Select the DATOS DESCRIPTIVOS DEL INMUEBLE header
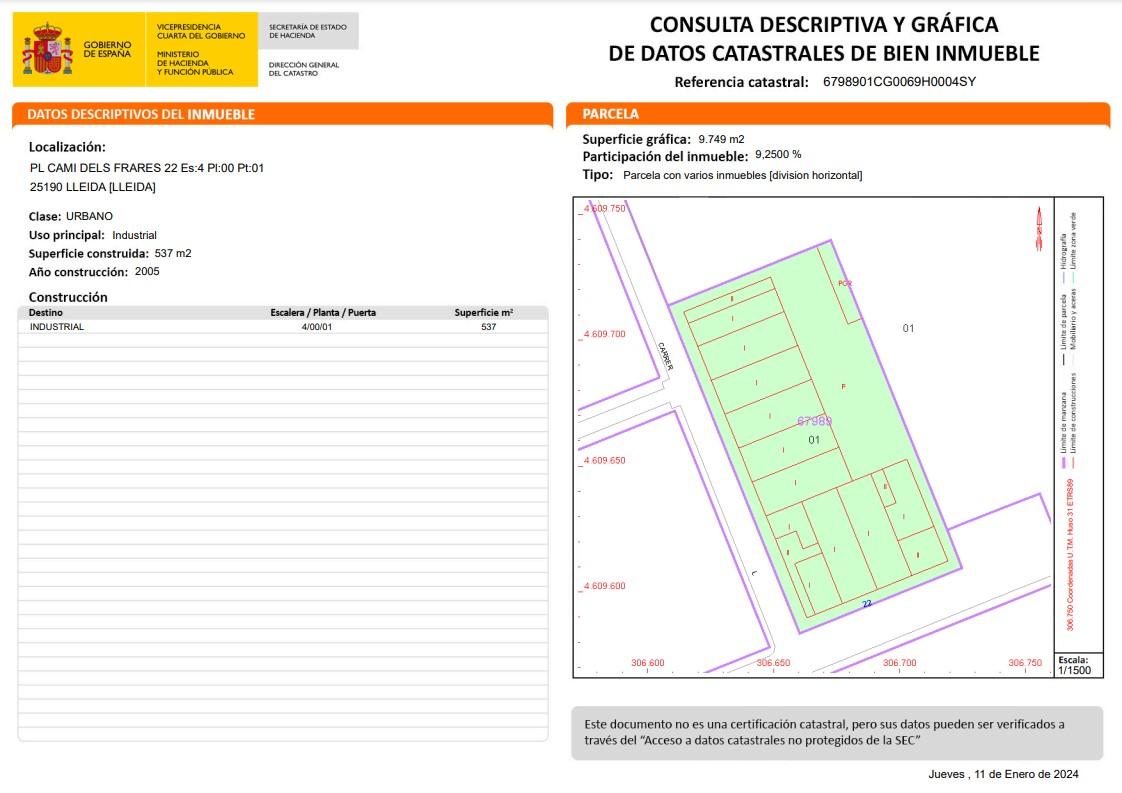 point(141,114)
